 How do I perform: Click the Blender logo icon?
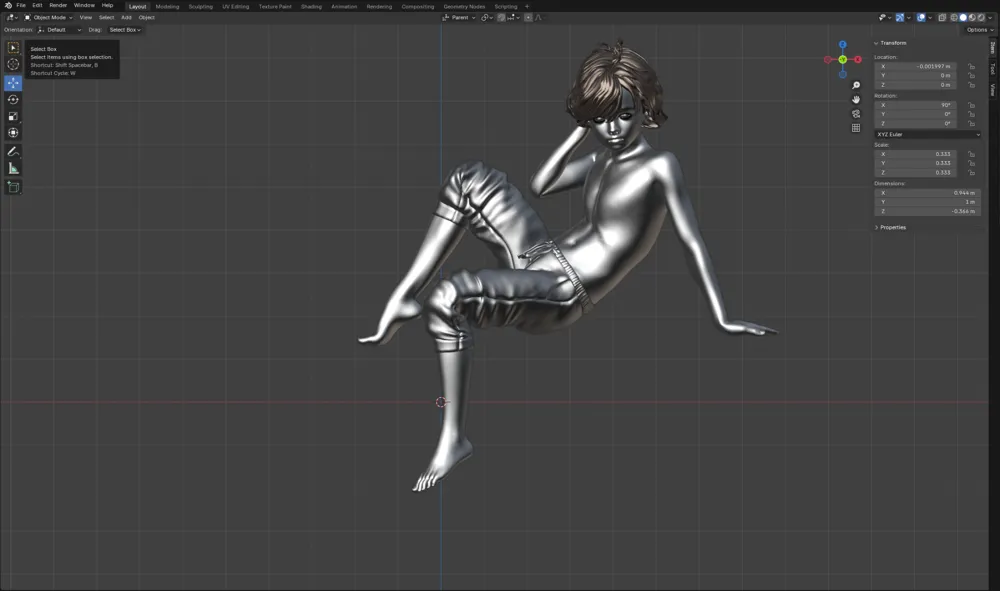(8, 5)
